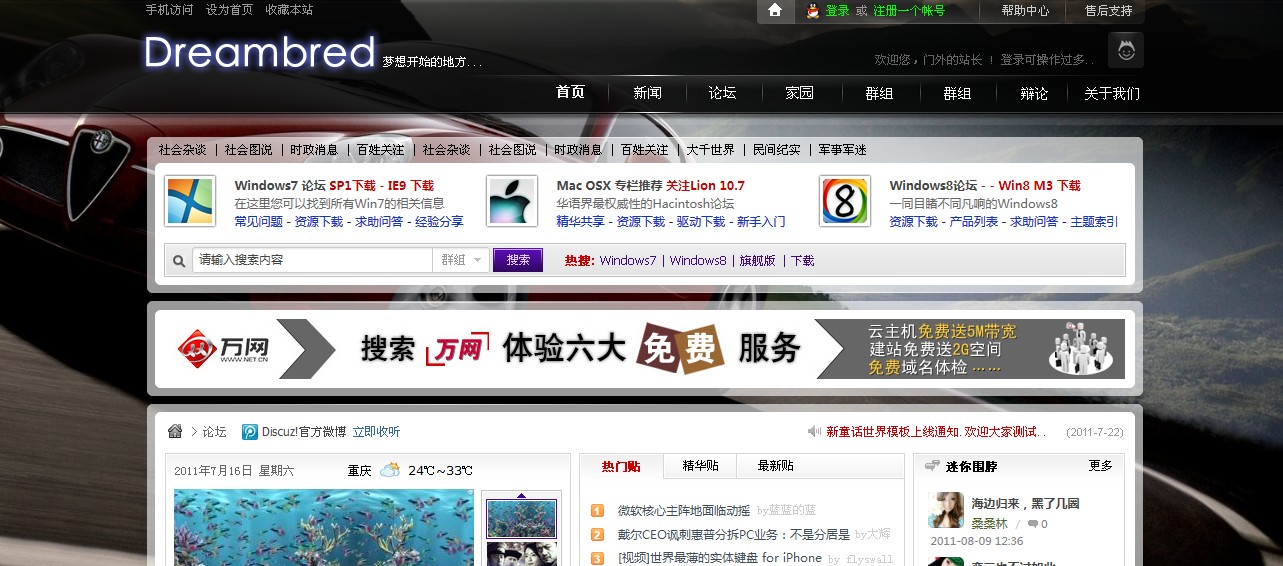The width and height of the screenshot is (1283, 566).
Task: Open 家园 in main navigation
Action: click(799, 93)
